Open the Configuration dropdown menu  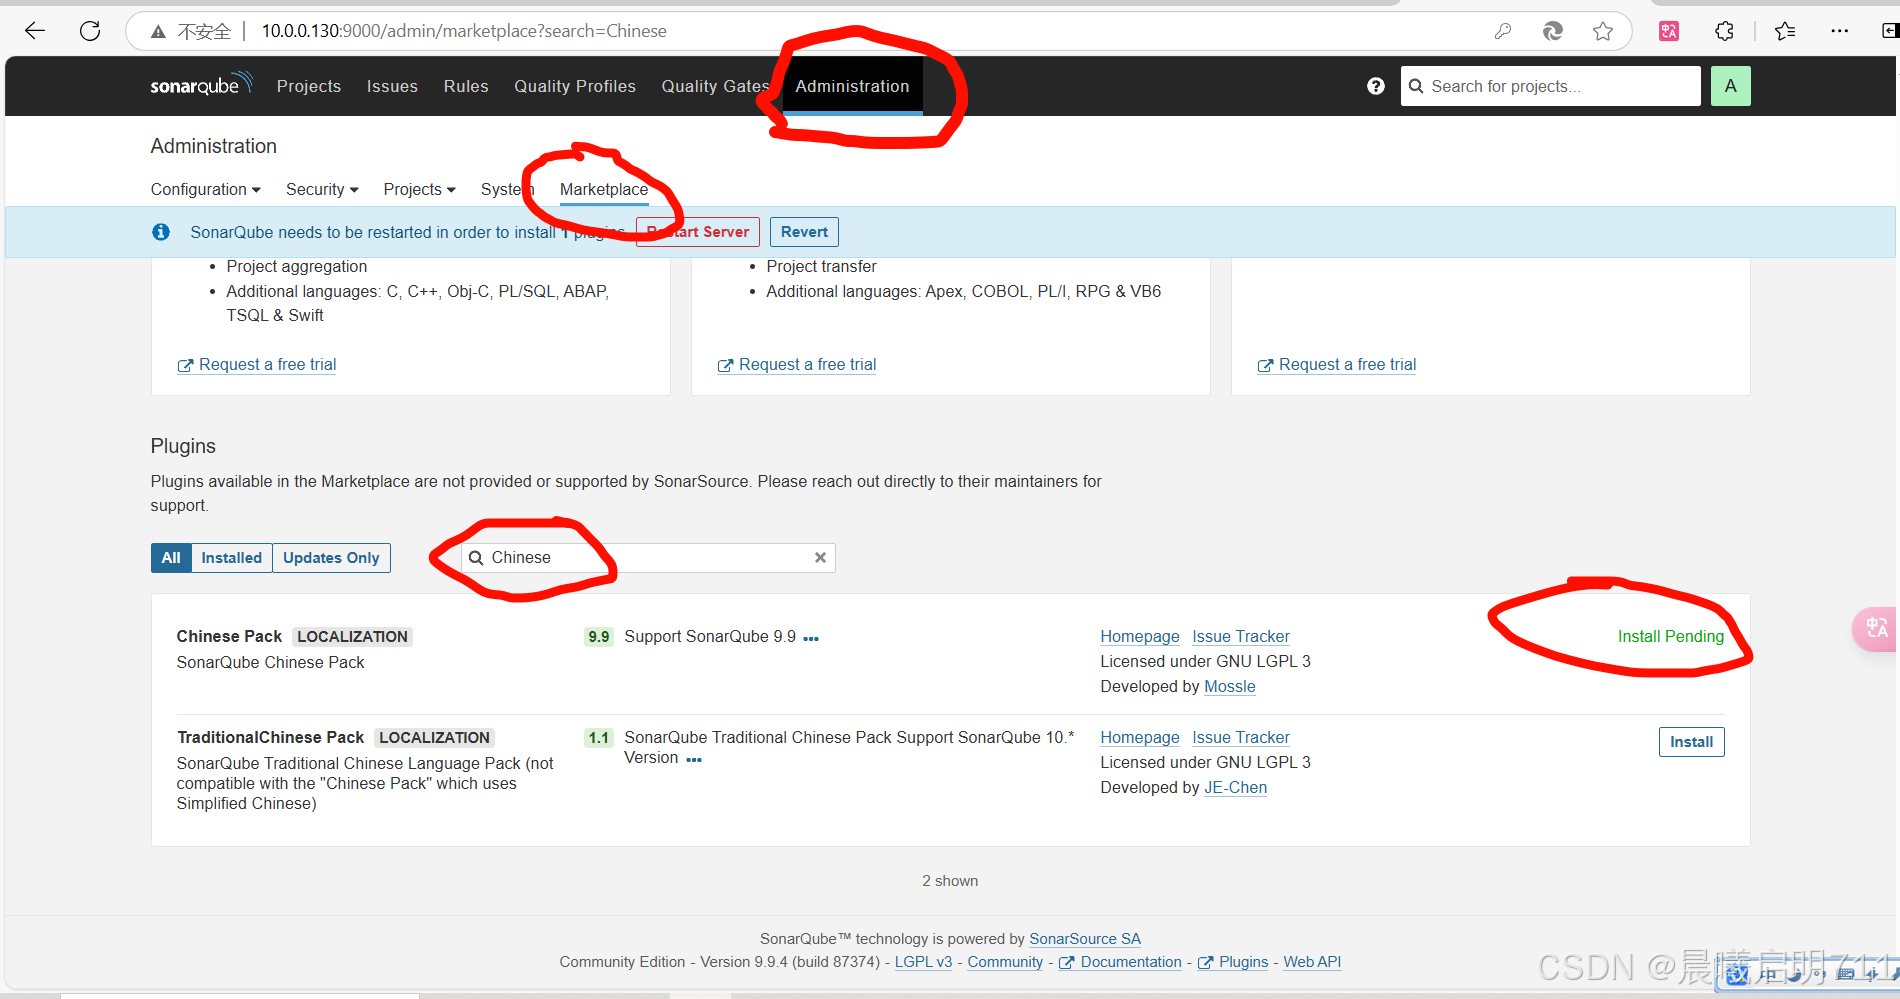point(205,189)
